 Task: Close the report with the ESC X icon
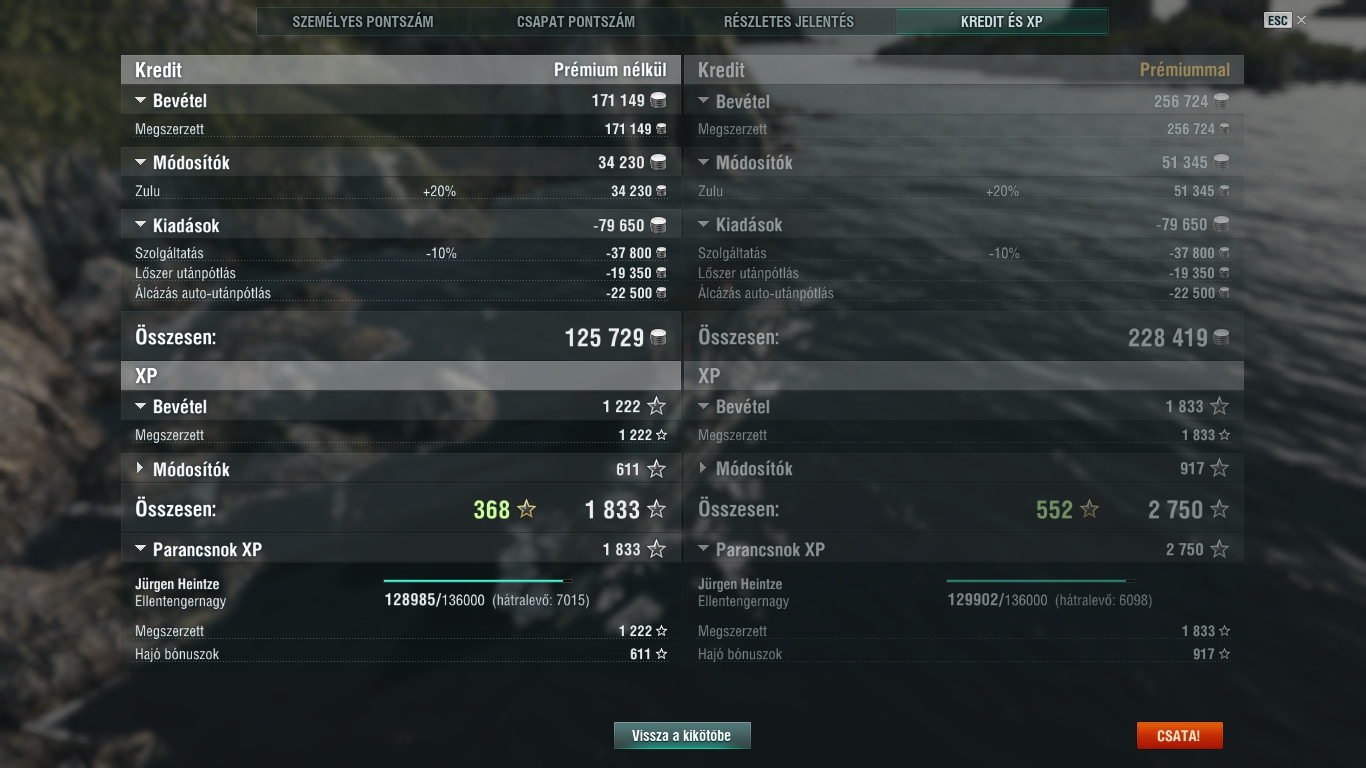pyautogui.click(x=1301, y=20)
